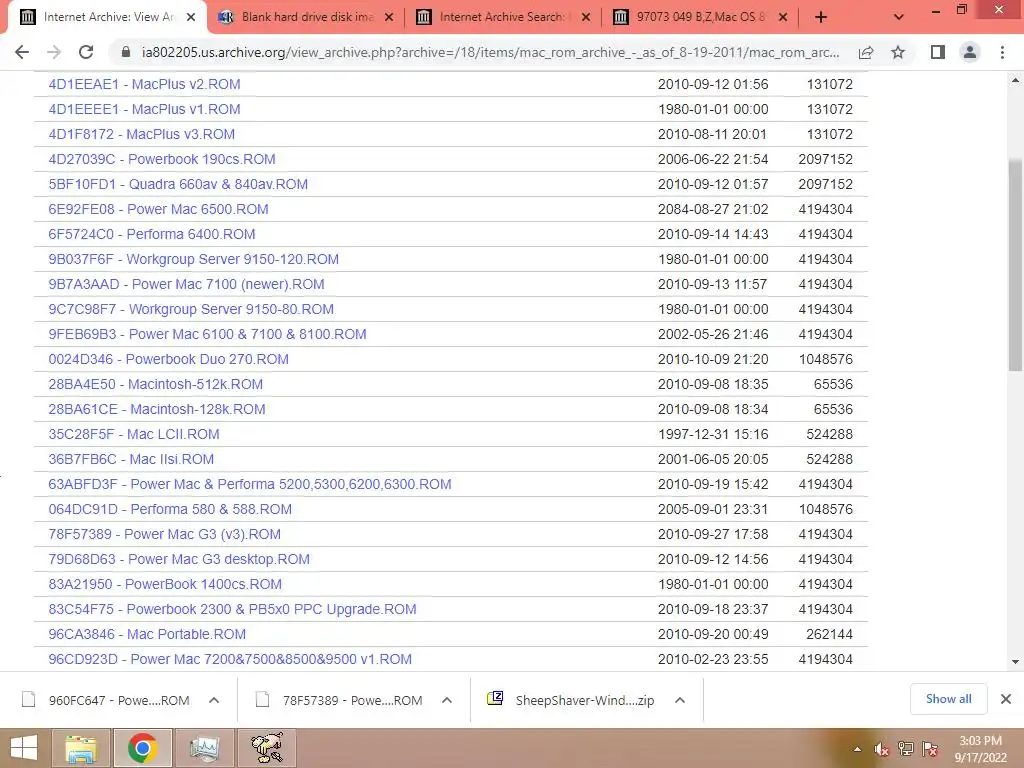Viewport: 1024px width, 768px height.
Task: Open 9B037F6F - Workgroup Server 9150-120.ROM
Action: pyautogui.click(x=193, y=259)
